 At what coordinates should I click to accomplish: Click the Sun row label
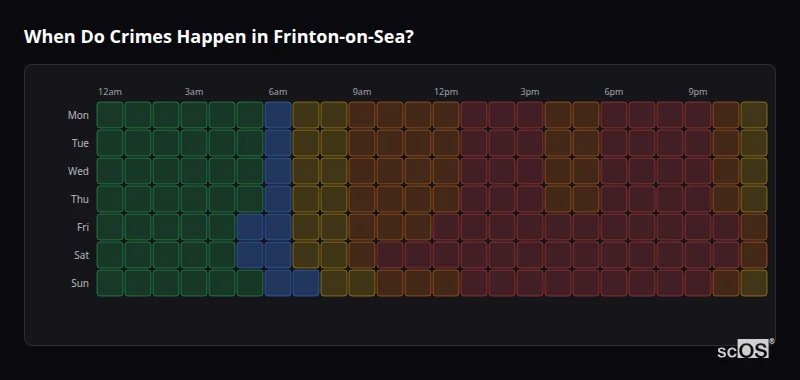point(80,284)
